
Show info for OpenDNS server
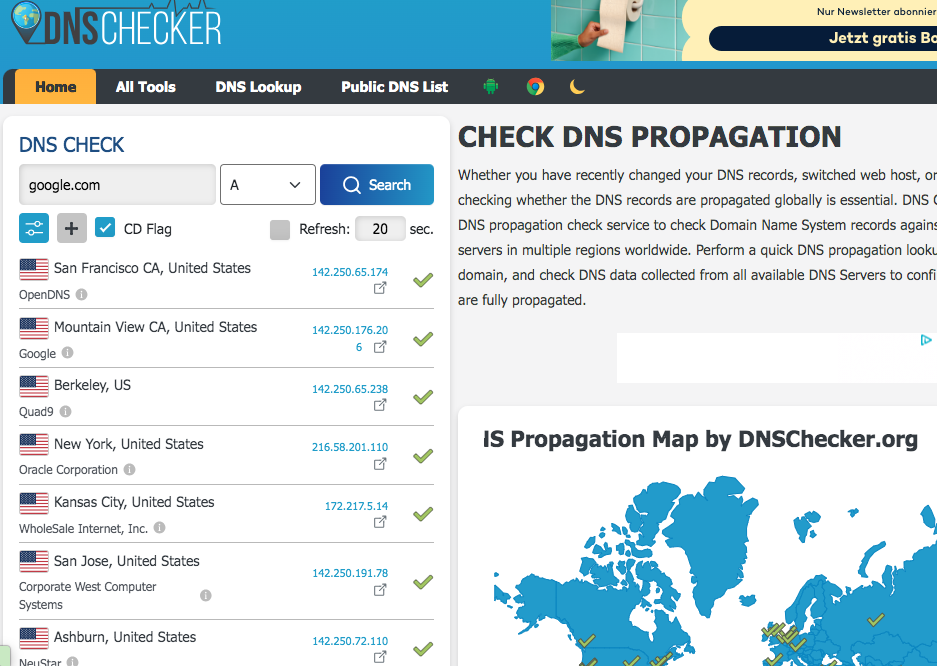(82, 294)
